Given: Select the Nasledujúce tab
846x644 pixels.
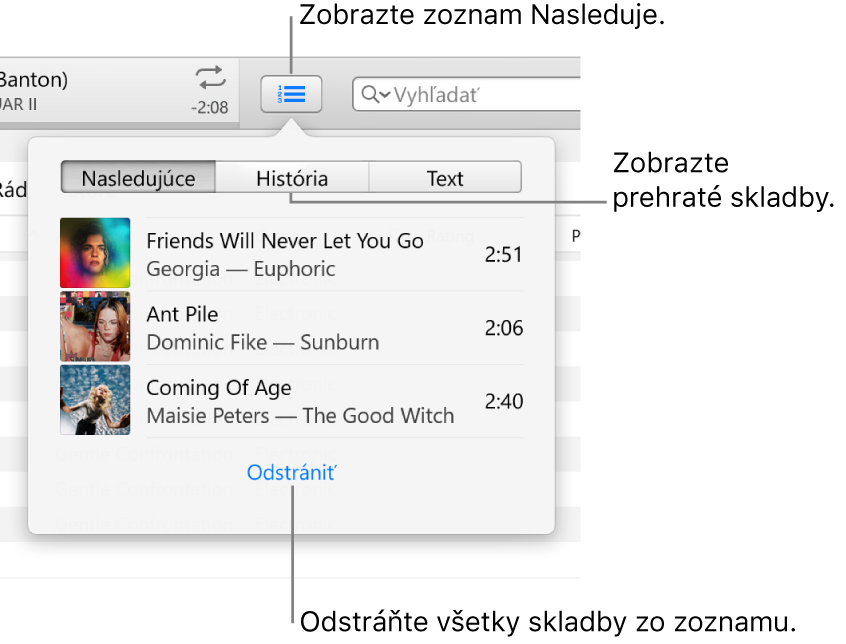Looking at the screenshot, I should pos(139,179).
